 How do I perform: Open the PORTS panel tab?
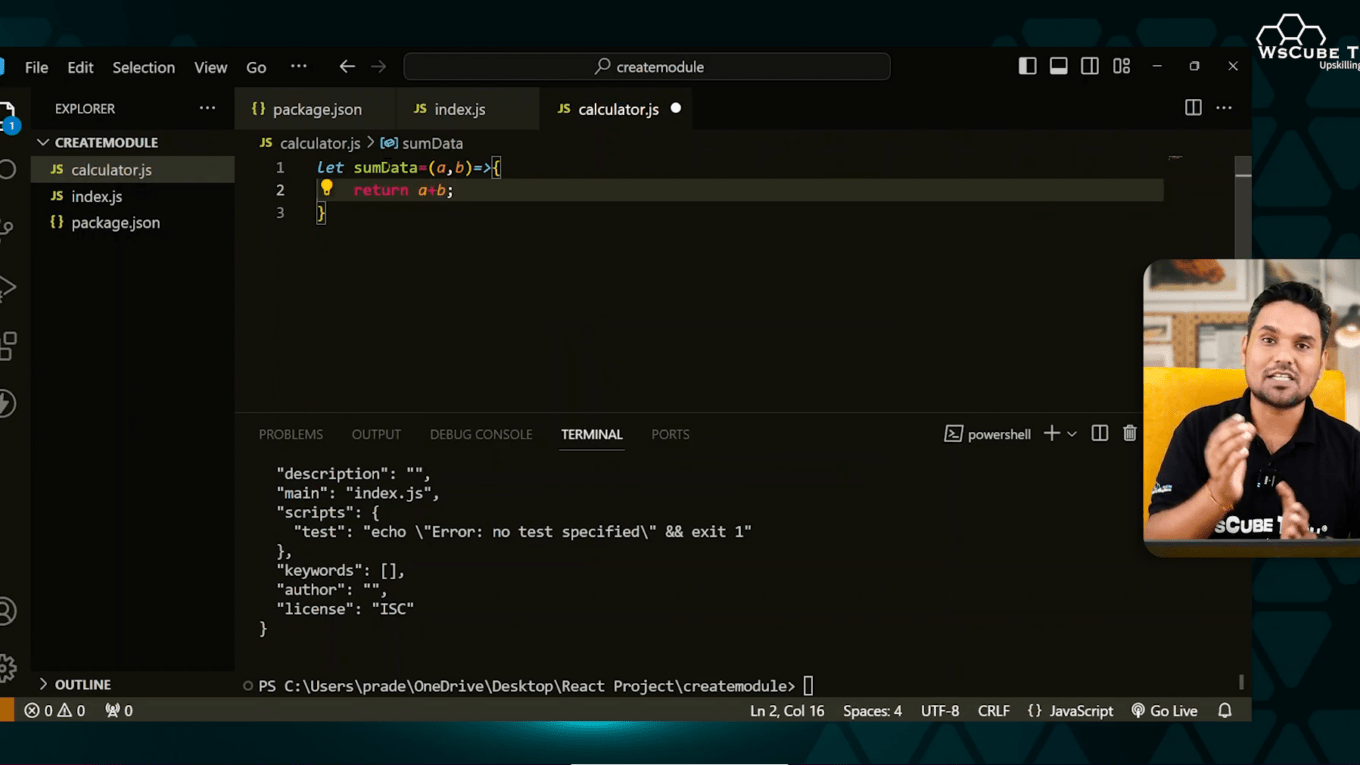[670, 434]
